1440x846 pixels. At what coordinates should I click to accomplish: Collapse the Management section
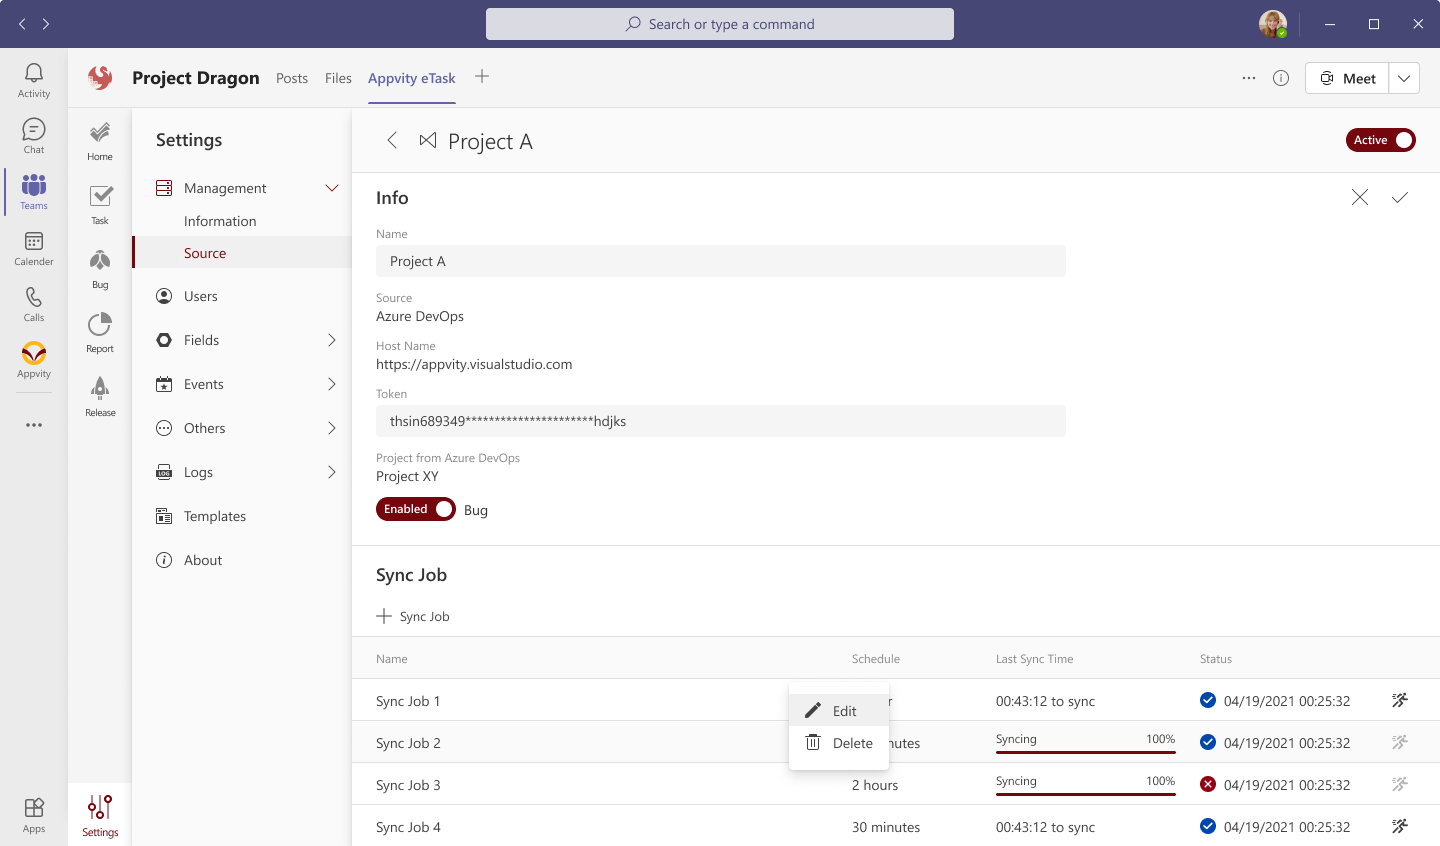point(332,188)
